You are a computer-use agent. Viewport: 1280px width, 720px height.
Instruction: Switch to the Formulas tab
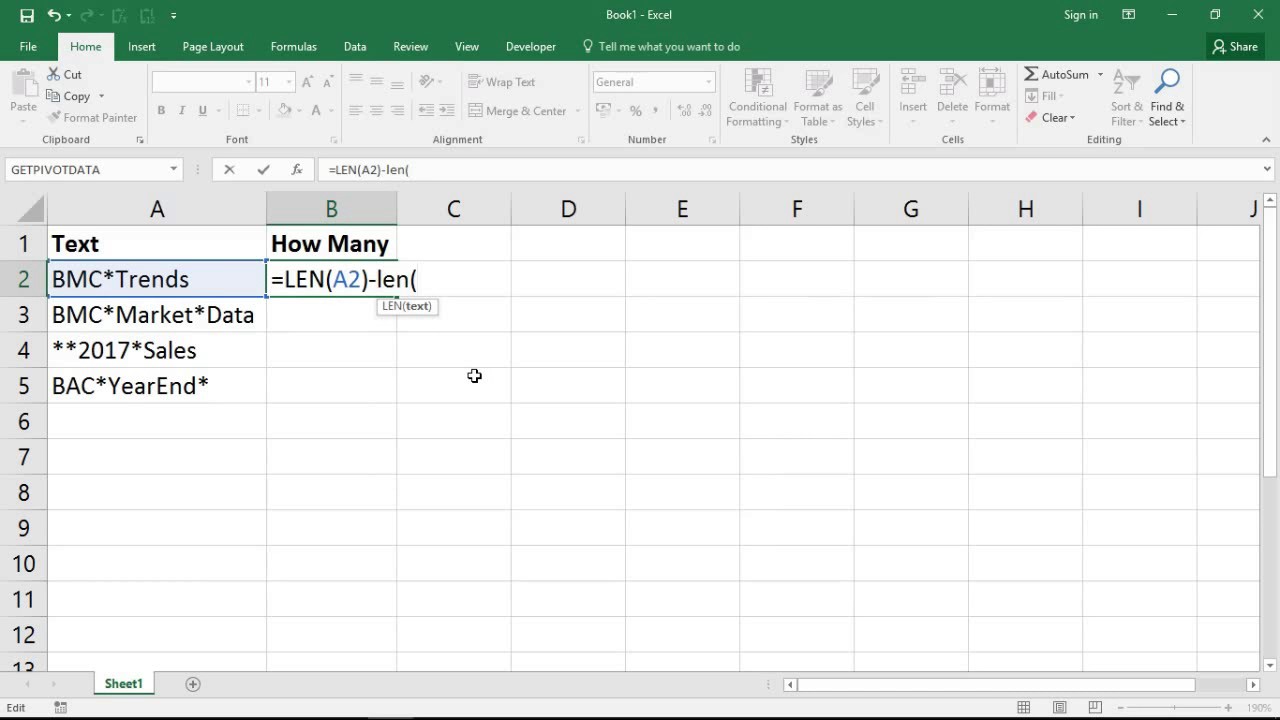(293, 47)
